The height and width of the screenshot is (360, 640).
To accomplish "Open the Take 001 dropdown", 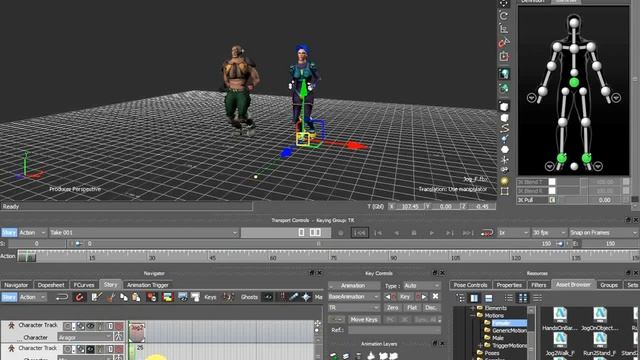I will pyautogui.click(x=144, y=233).
